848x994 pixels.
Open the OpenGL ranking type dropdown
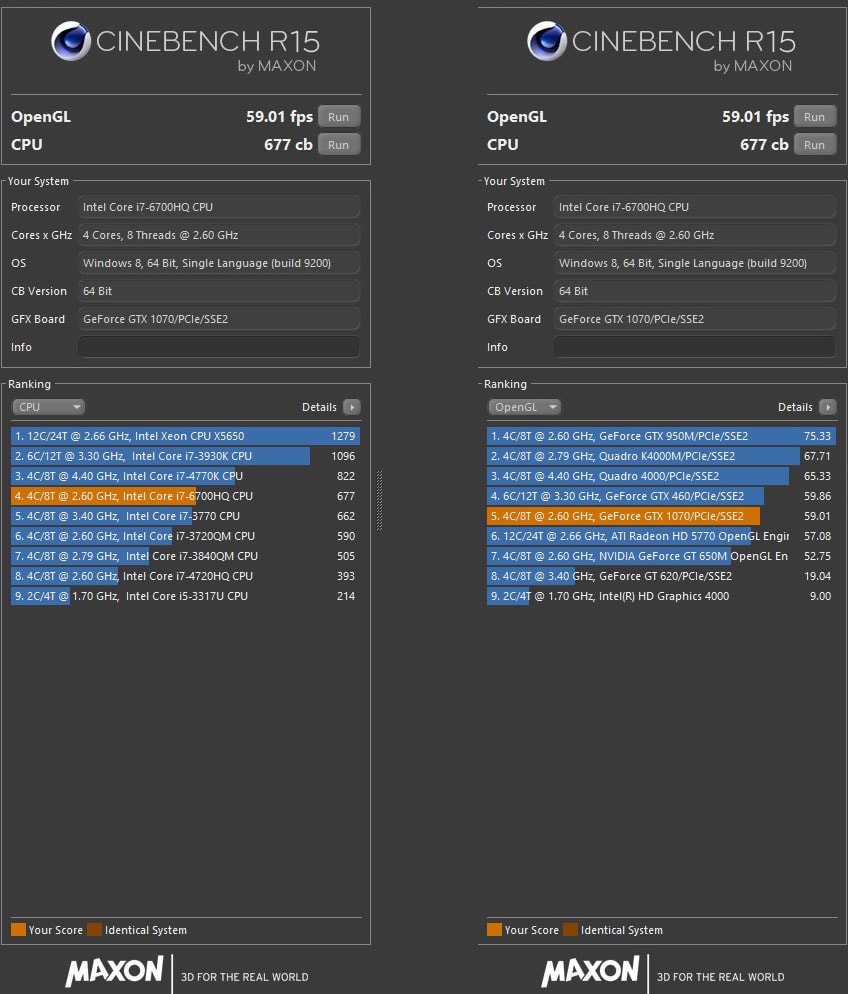[524, 407]
